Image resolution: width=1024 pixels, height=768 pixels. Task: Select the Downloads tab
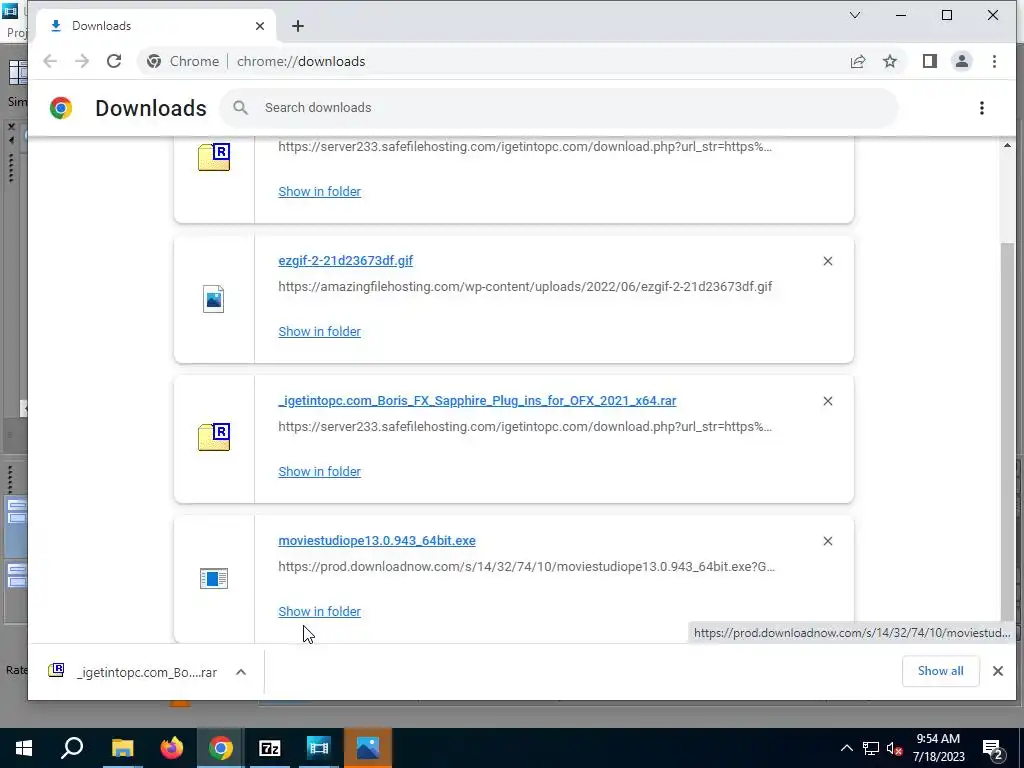click(x=154, y=26)
